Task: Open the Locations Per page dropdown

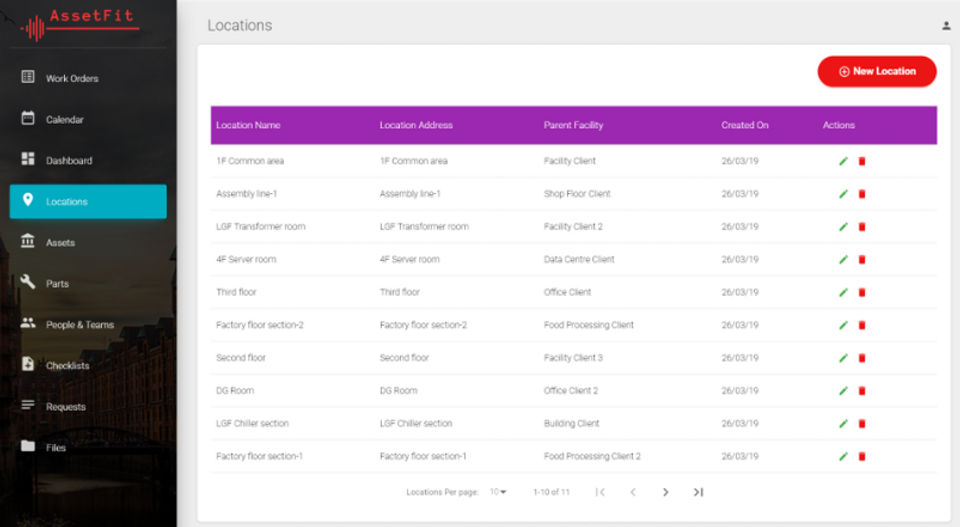Action: tap(498, 492)
